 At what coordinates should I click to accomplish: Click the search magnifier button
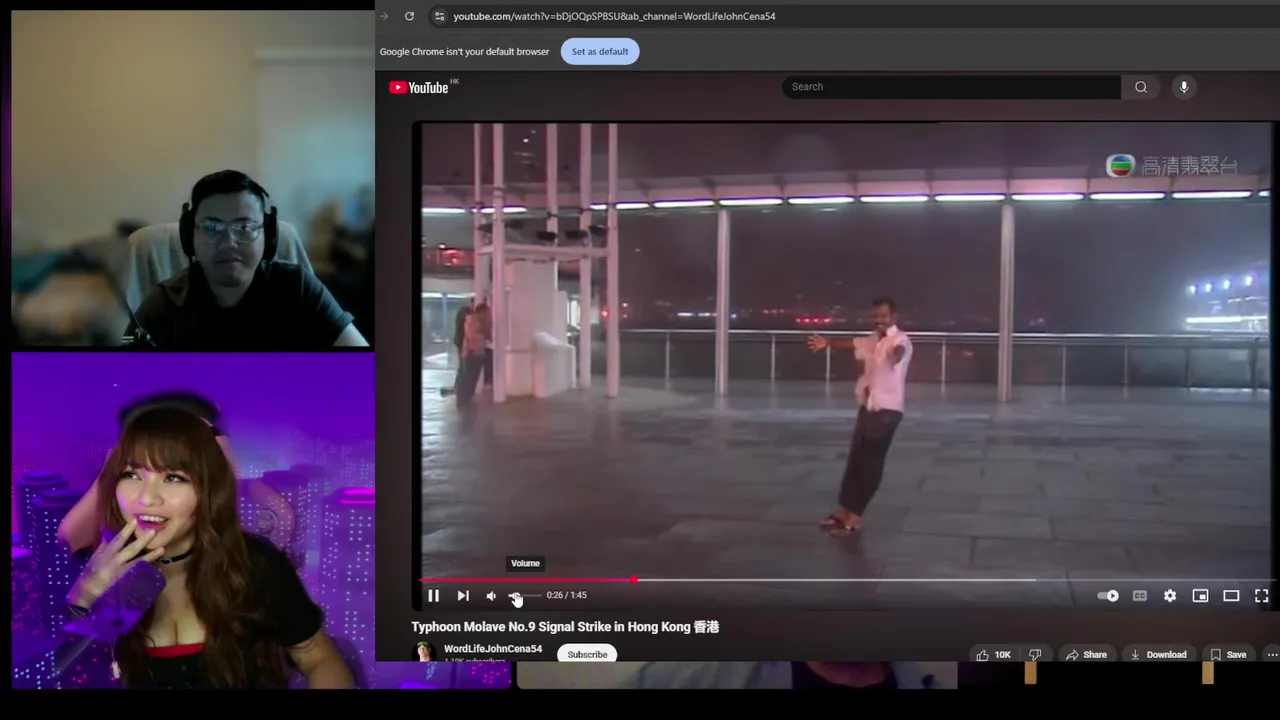tap(1141, 87)
